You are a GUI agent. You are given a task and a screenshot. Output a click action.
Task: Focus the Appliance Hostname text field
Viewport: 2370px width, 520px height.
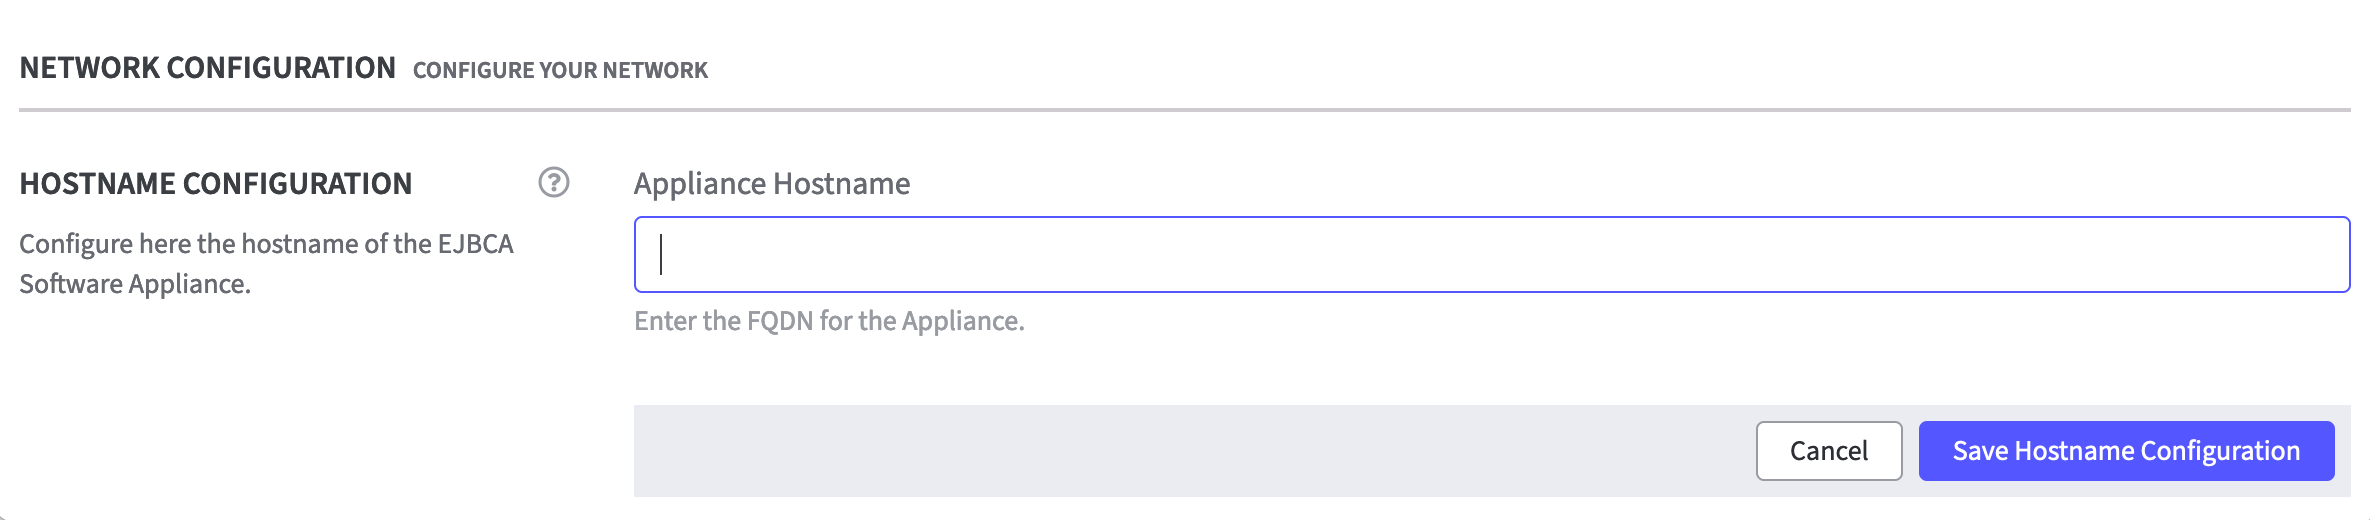[1491, 254]
